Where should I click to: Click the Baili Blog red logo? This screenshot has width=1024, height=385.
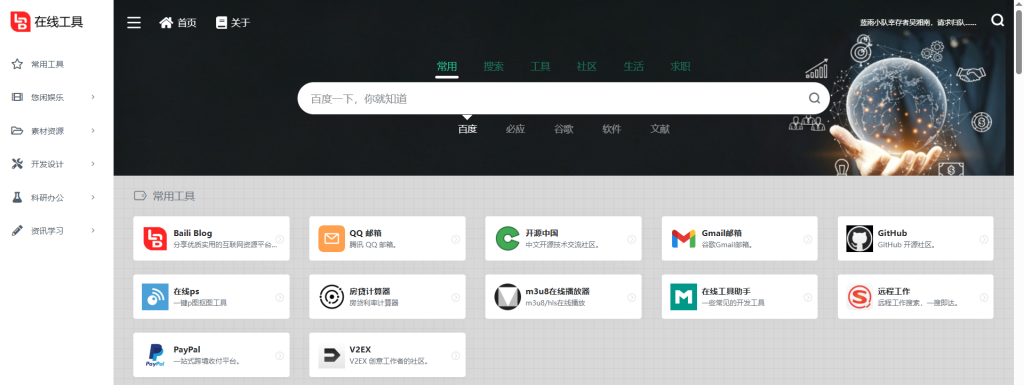click(155, 239)
